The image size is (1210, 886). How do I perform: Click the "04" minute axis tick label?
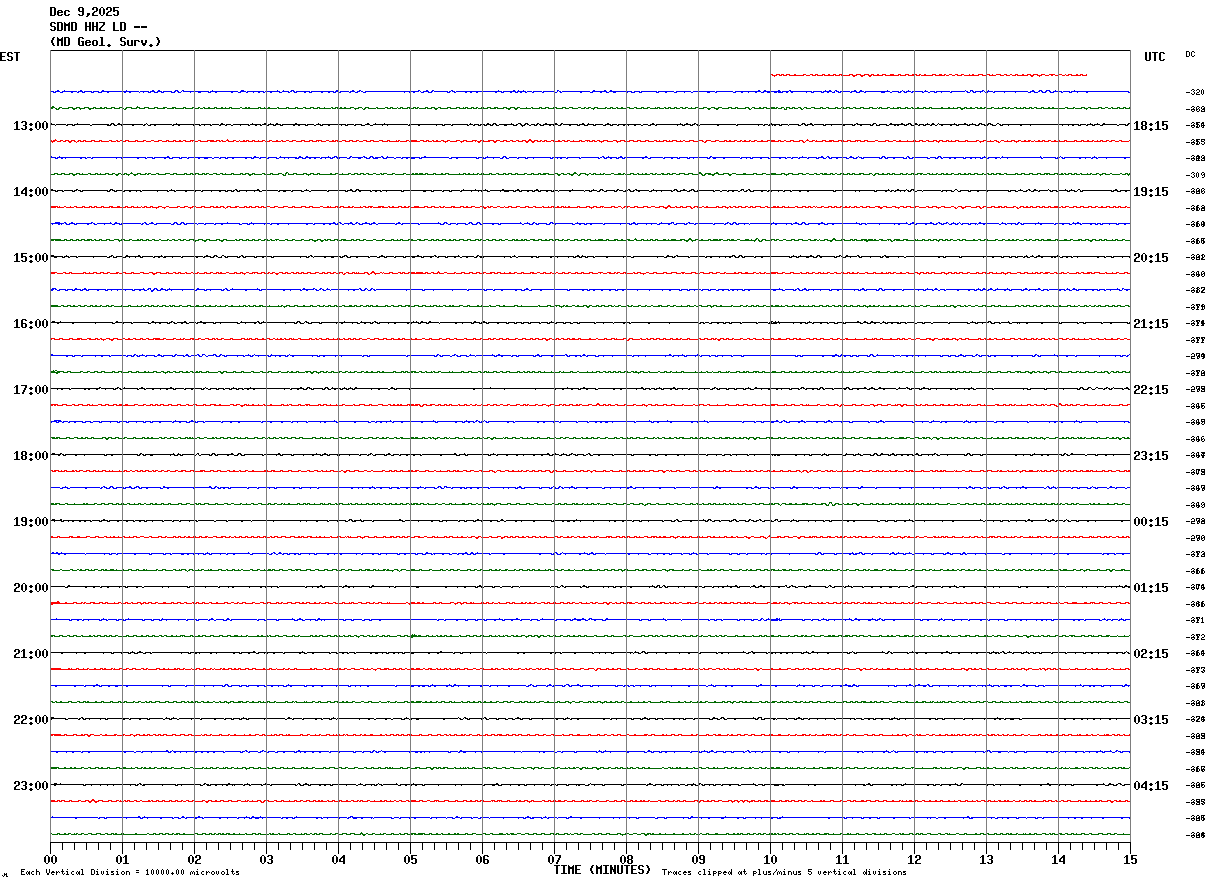point(339,860)
